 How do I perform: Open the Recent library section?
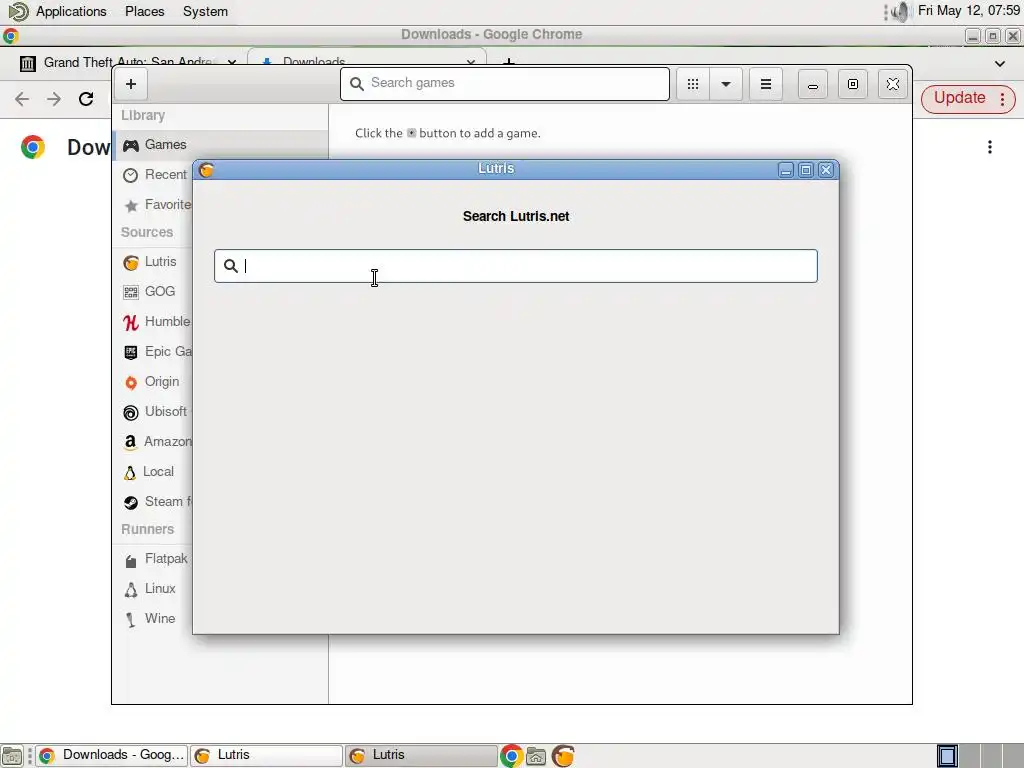click(155, 175)
